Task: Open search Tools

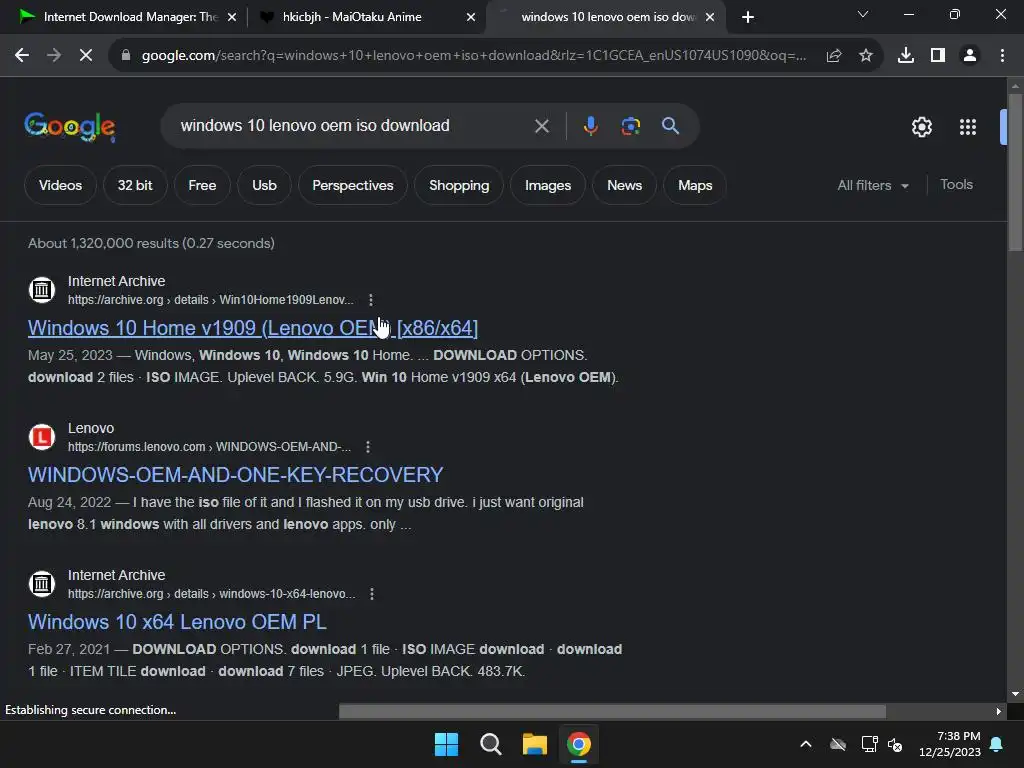Action: [x=956, y=185]
